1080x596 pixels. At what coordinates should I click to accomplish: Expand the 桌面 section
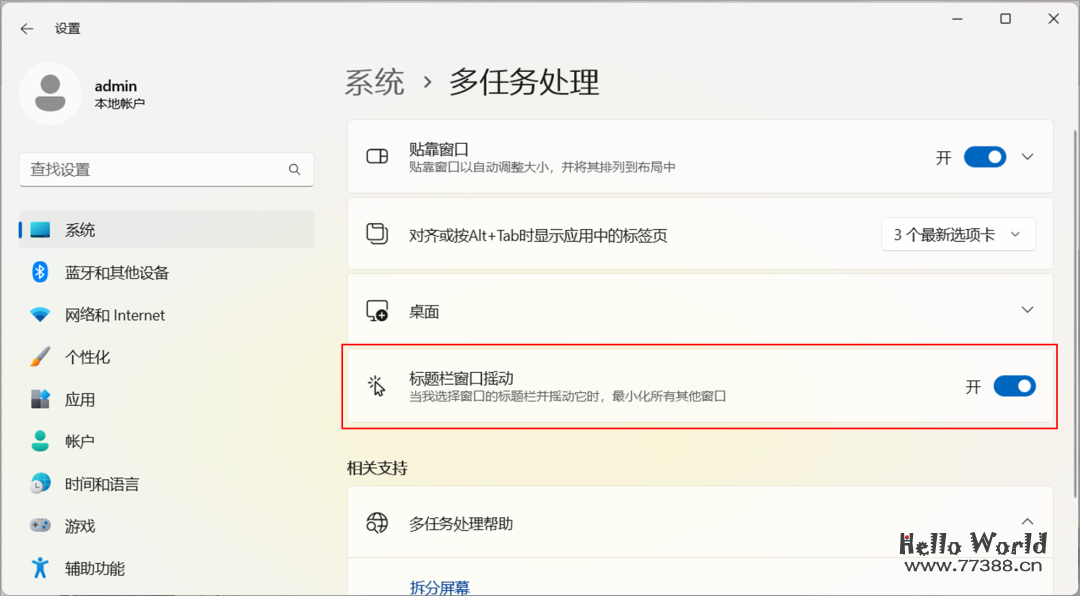(x=1027, y=309)
